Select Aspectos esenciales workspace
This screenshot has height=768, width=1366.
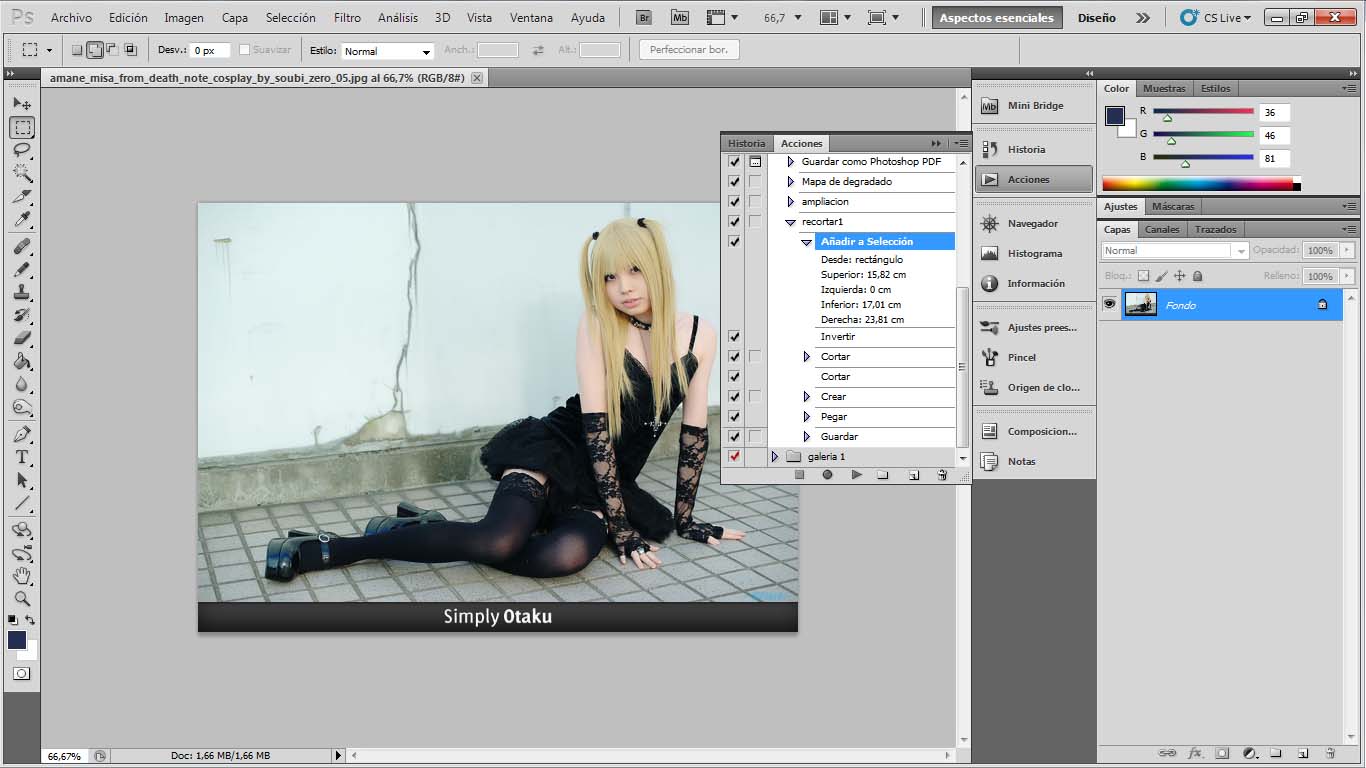click(997, 18)
